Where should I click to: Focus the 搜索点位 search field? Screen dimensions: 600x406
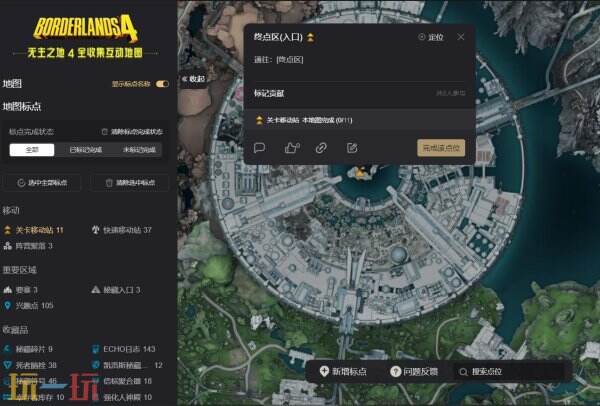tap(511, 372)
